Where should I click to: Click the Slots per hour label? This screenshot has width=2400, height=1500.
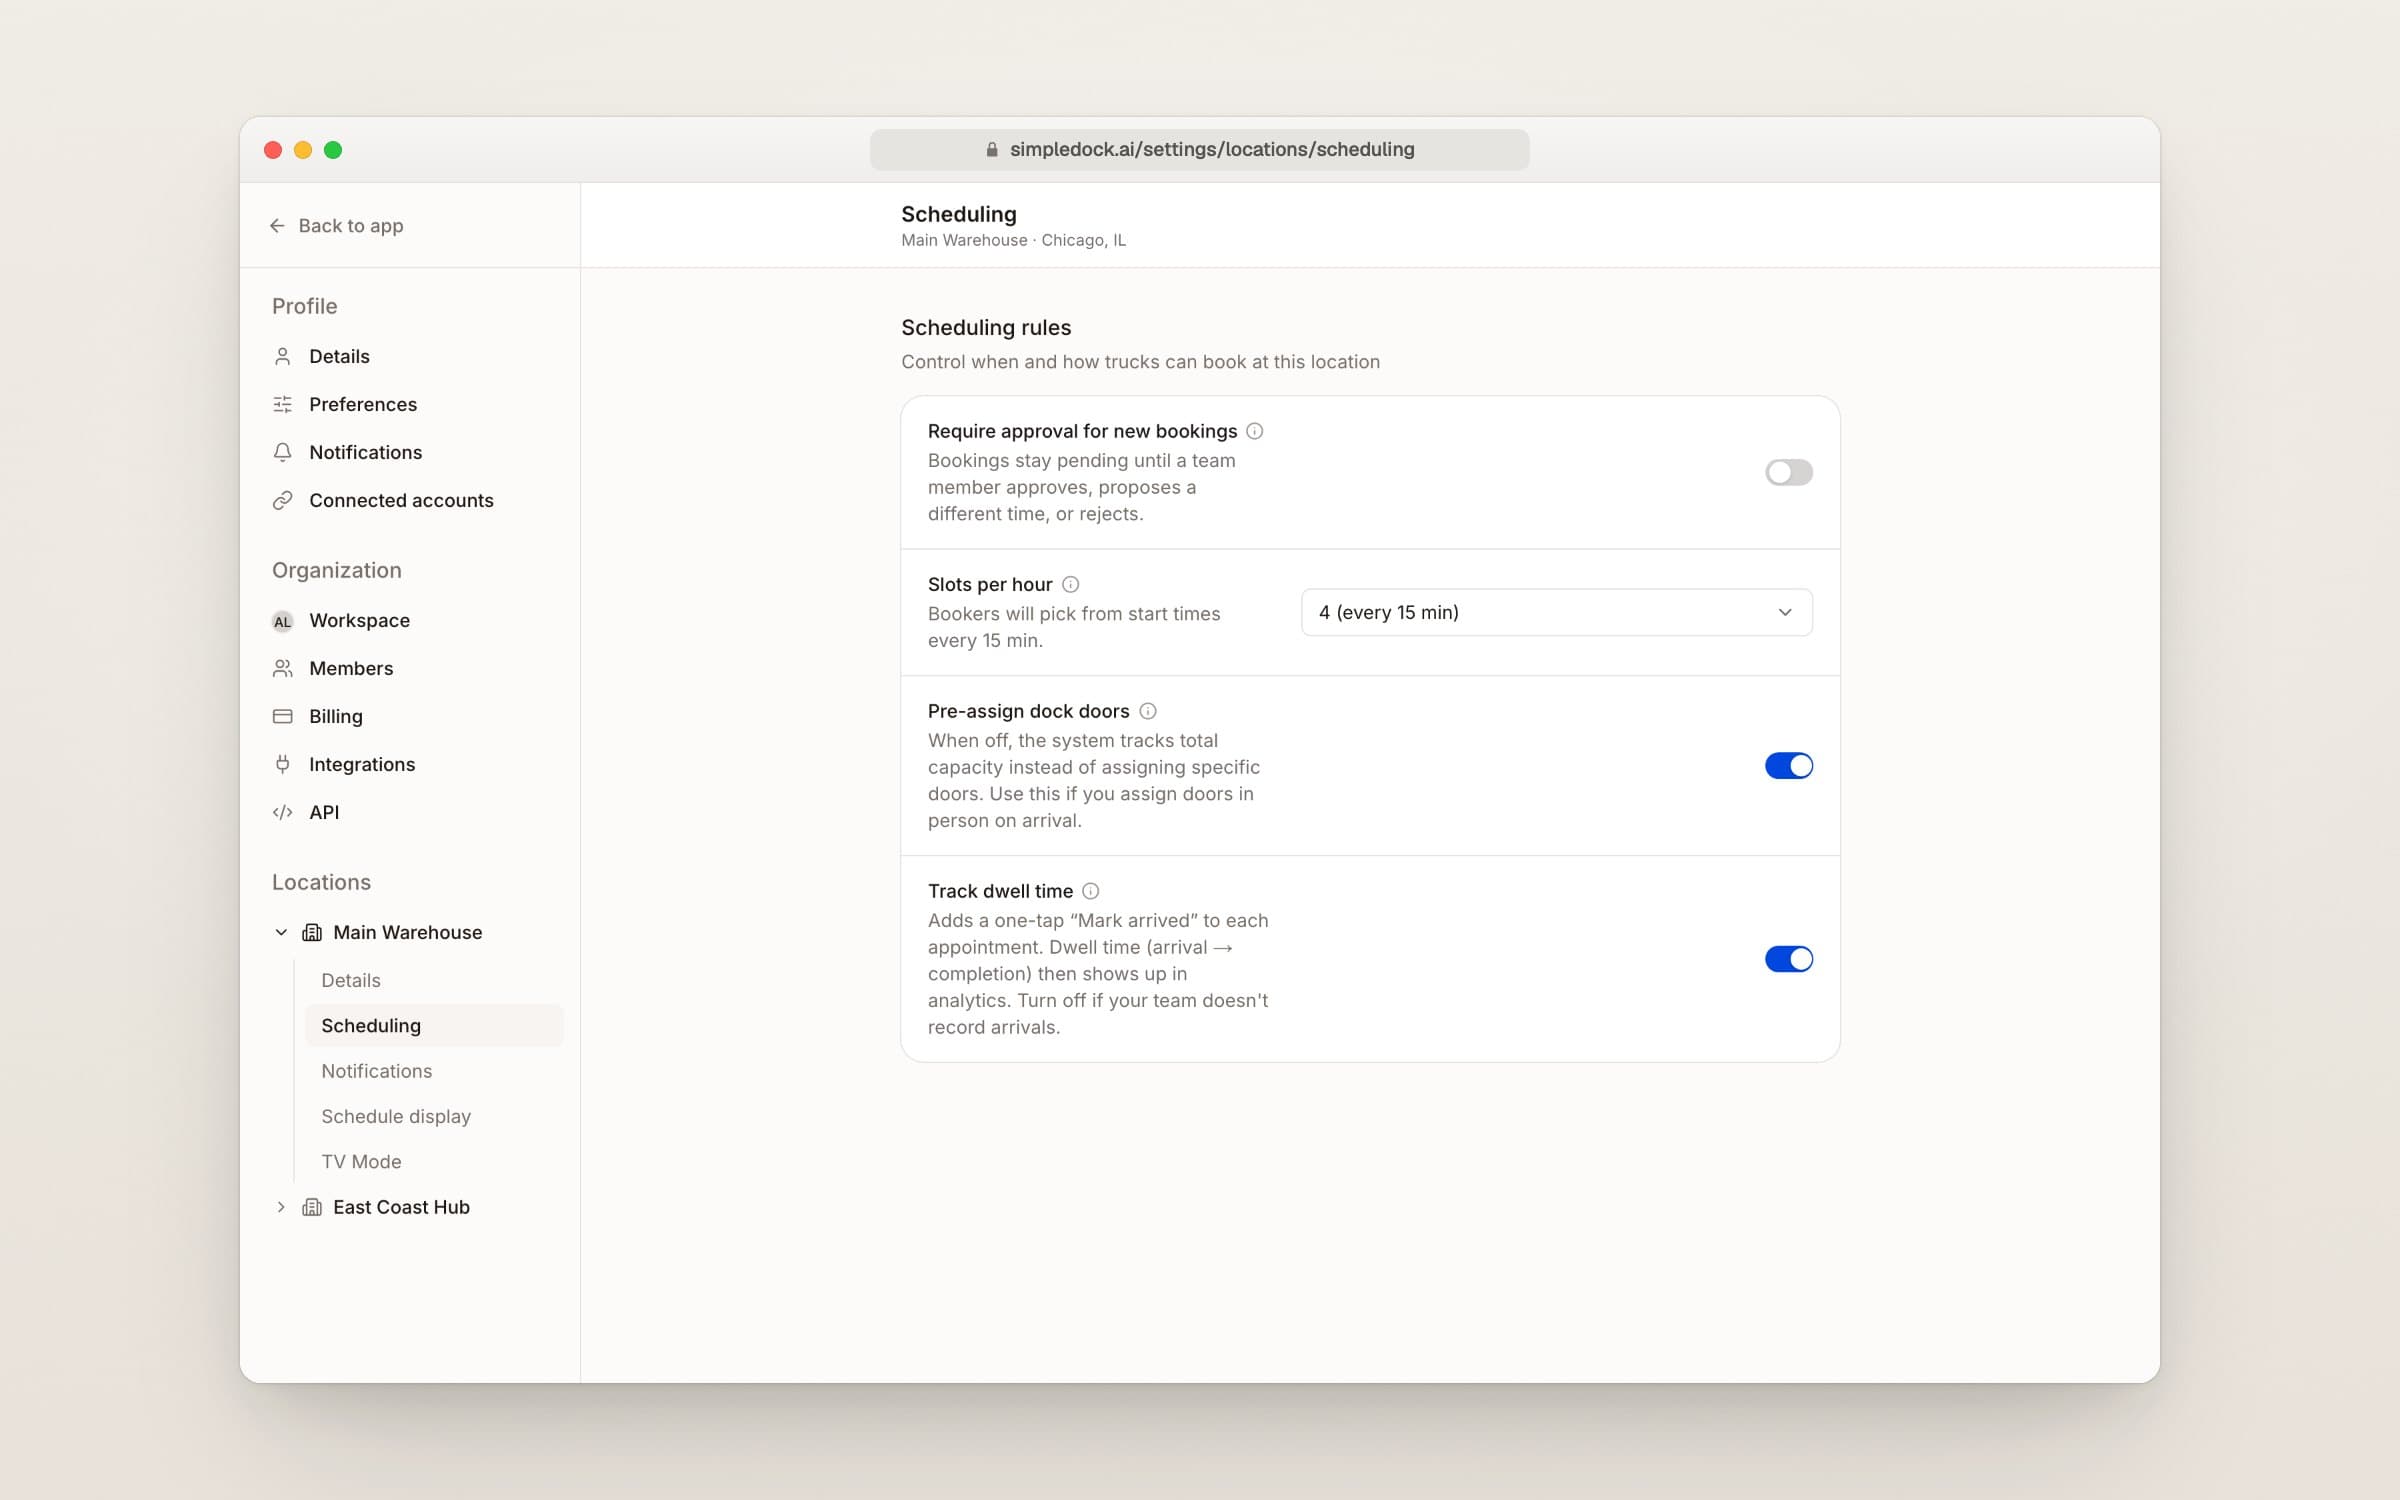[989, 584]
